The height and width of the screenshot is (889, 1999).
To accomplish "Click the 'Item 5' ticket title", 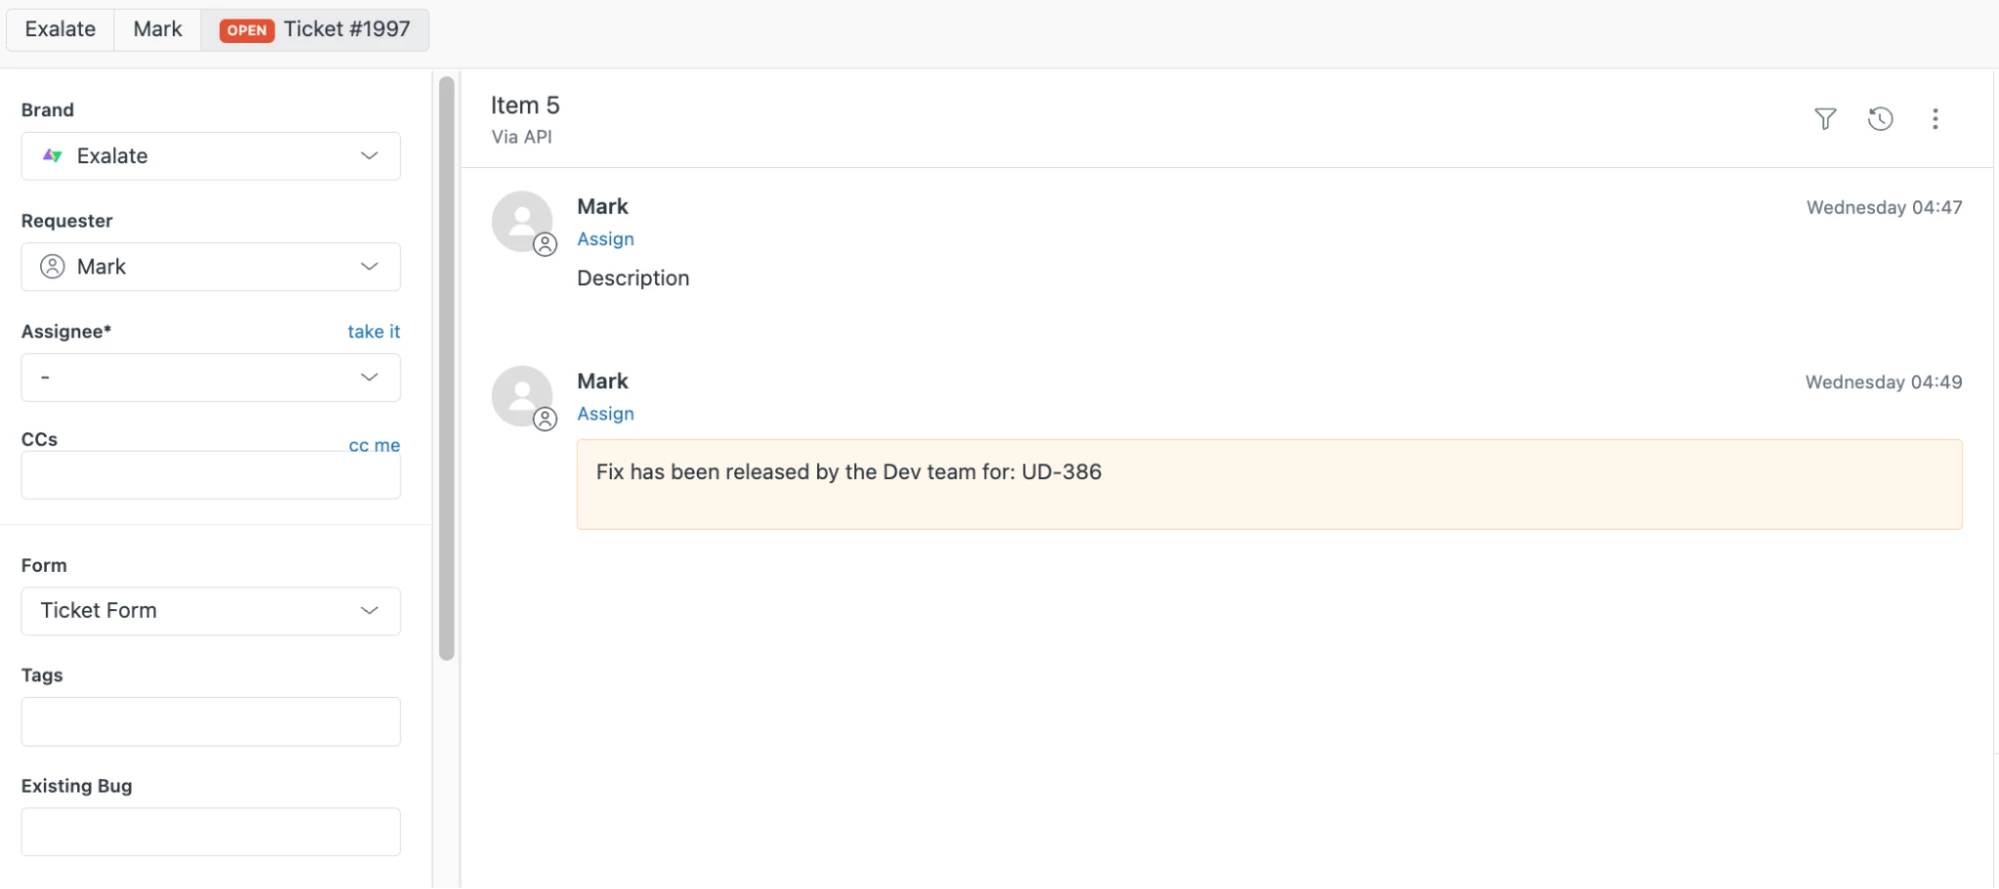I will pos(525,105).
